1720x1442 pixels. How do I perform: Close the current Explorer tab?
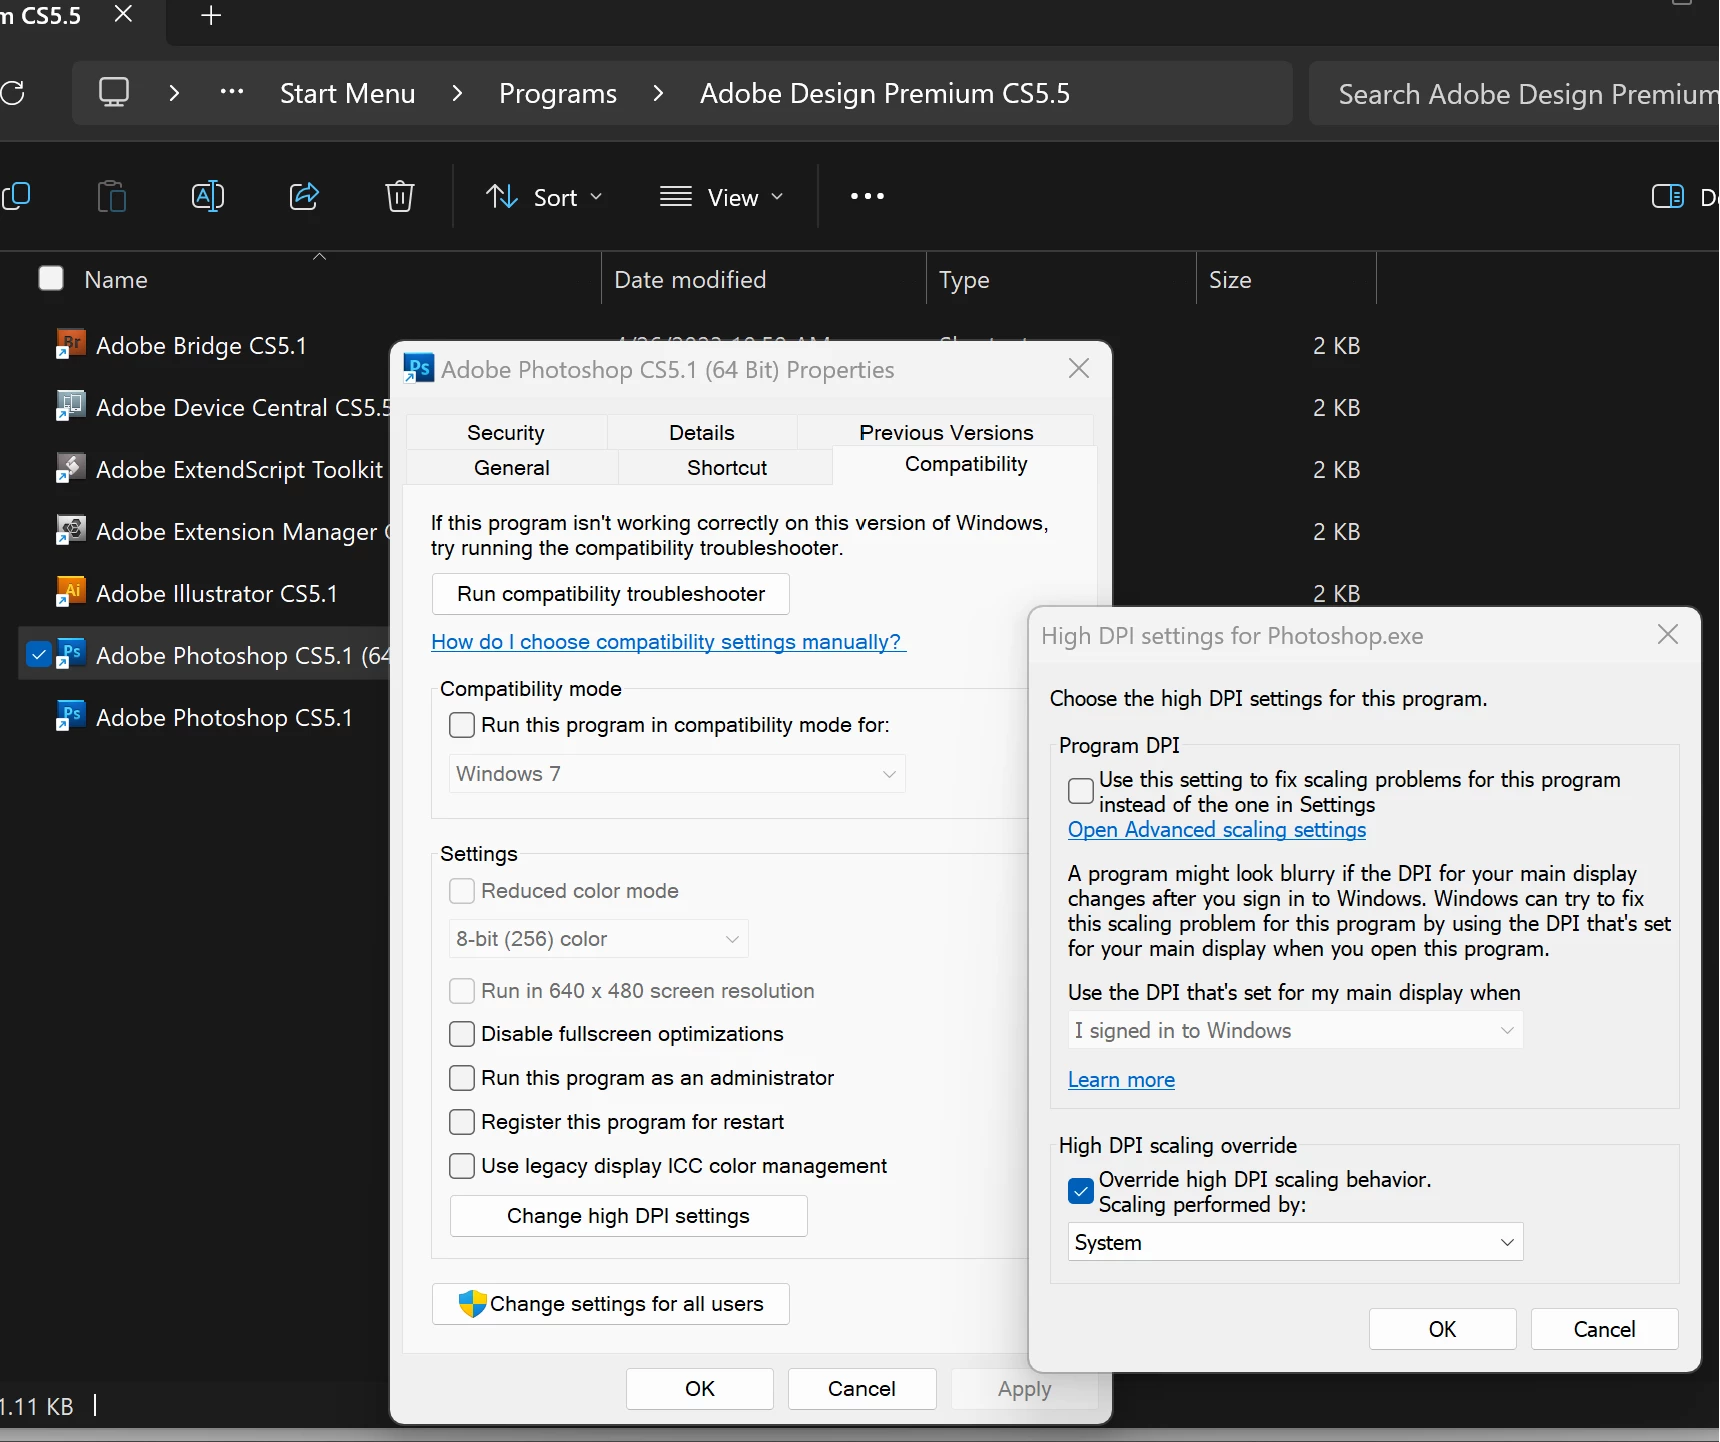pos(124,15)
